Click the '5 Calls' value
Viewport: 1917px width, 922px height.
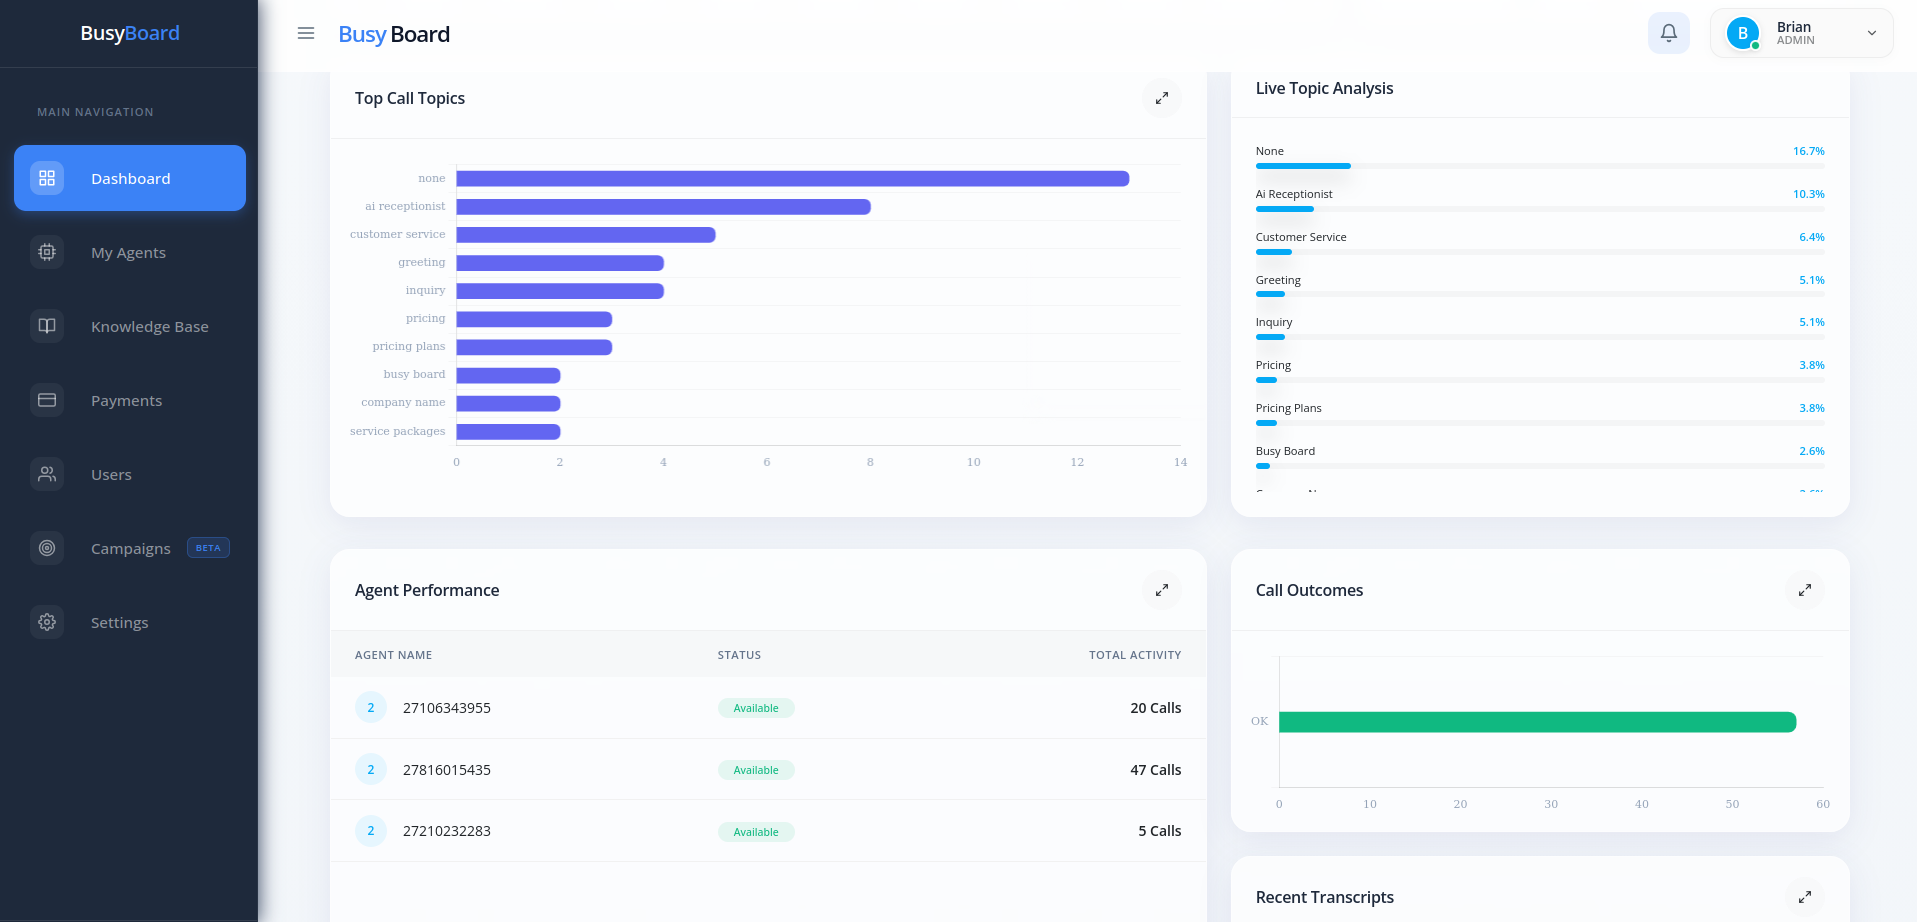coord(1160,831)
